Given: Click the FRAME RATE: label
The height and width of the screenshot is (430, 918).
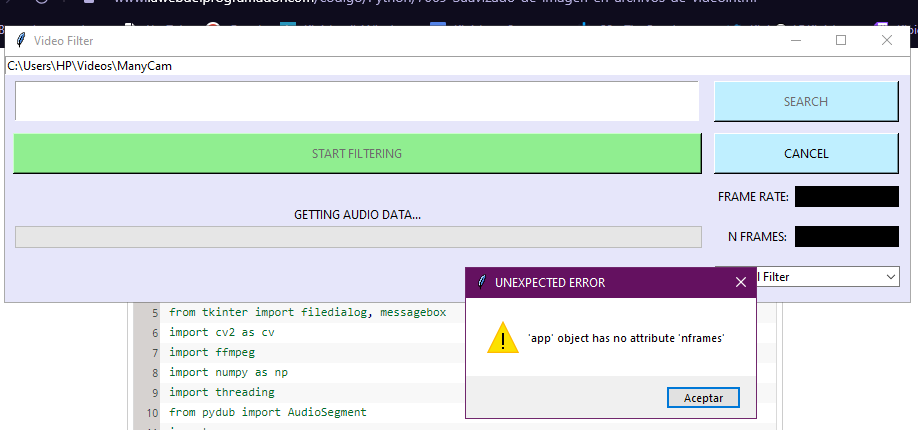Looking at the screenshot, I should pyautogui.click(x=753, y=197).
